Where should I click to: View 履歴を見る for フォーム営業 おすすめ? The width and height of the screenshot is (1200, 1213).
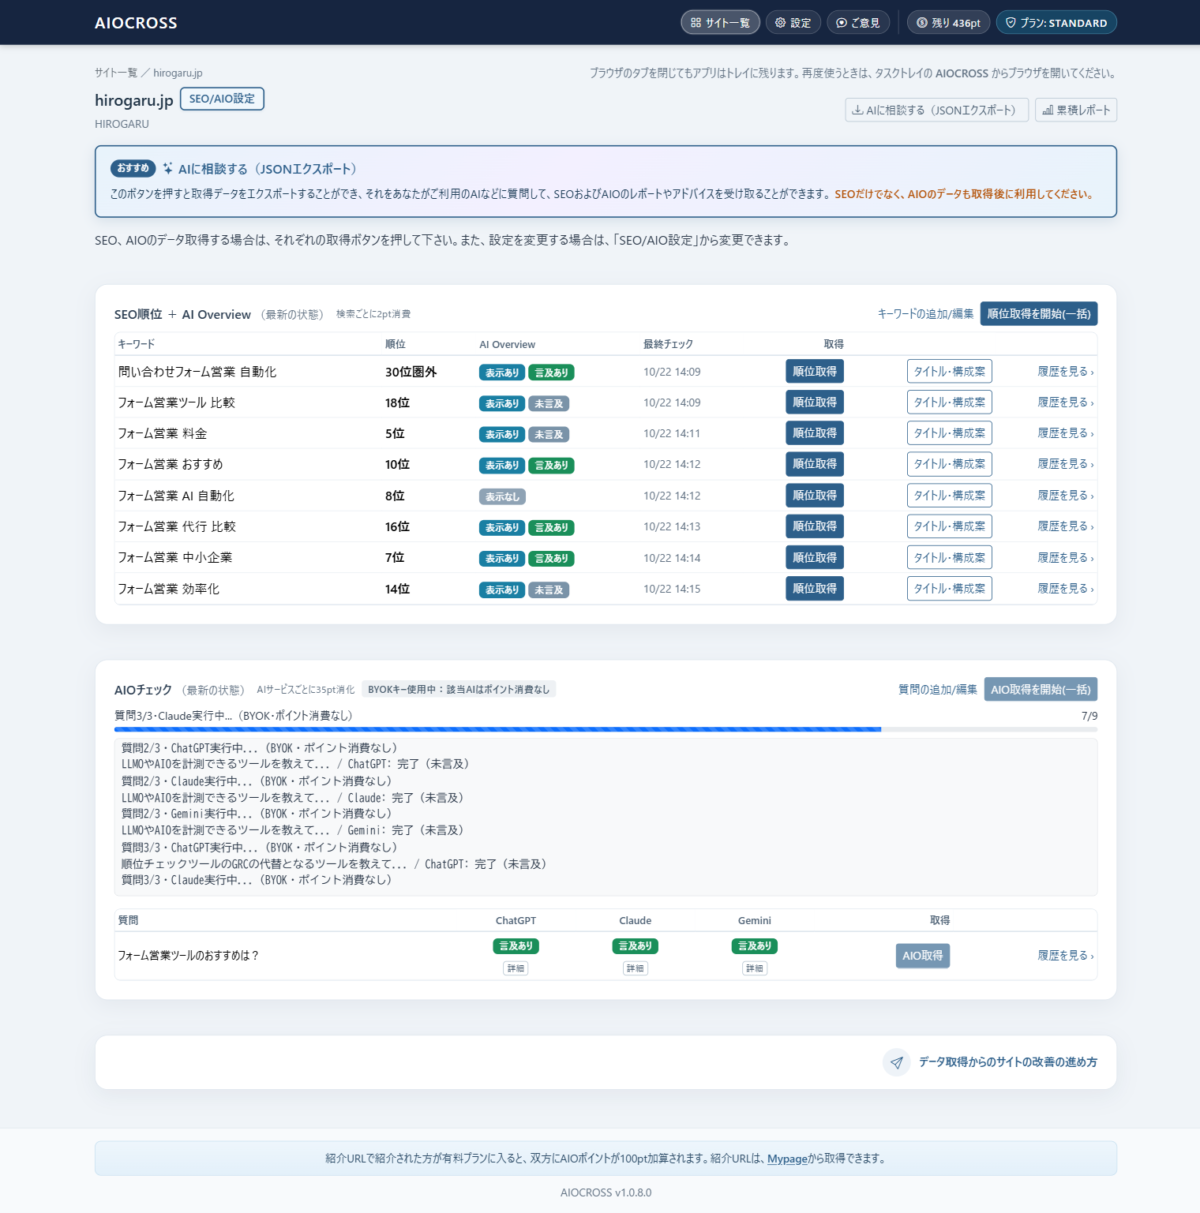click(x=1065, y=465)
